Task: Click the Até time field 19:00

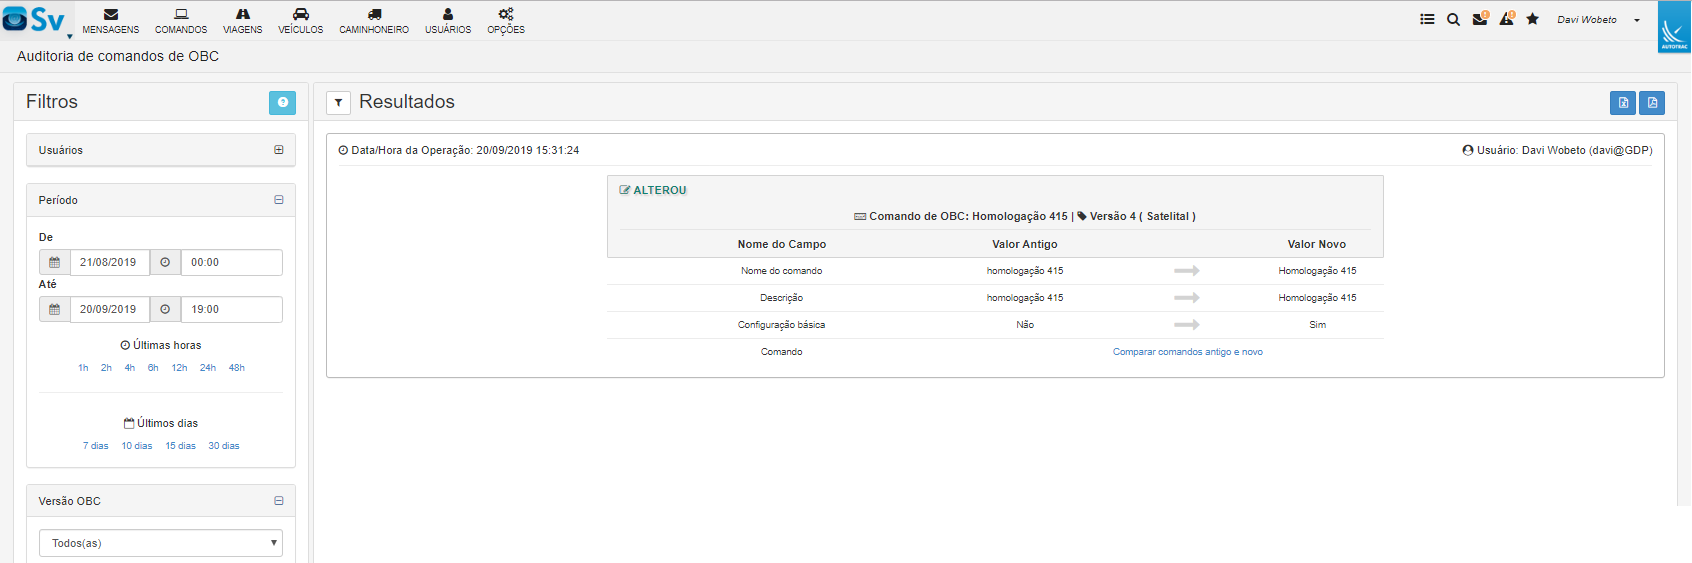Action: point(232,309)
